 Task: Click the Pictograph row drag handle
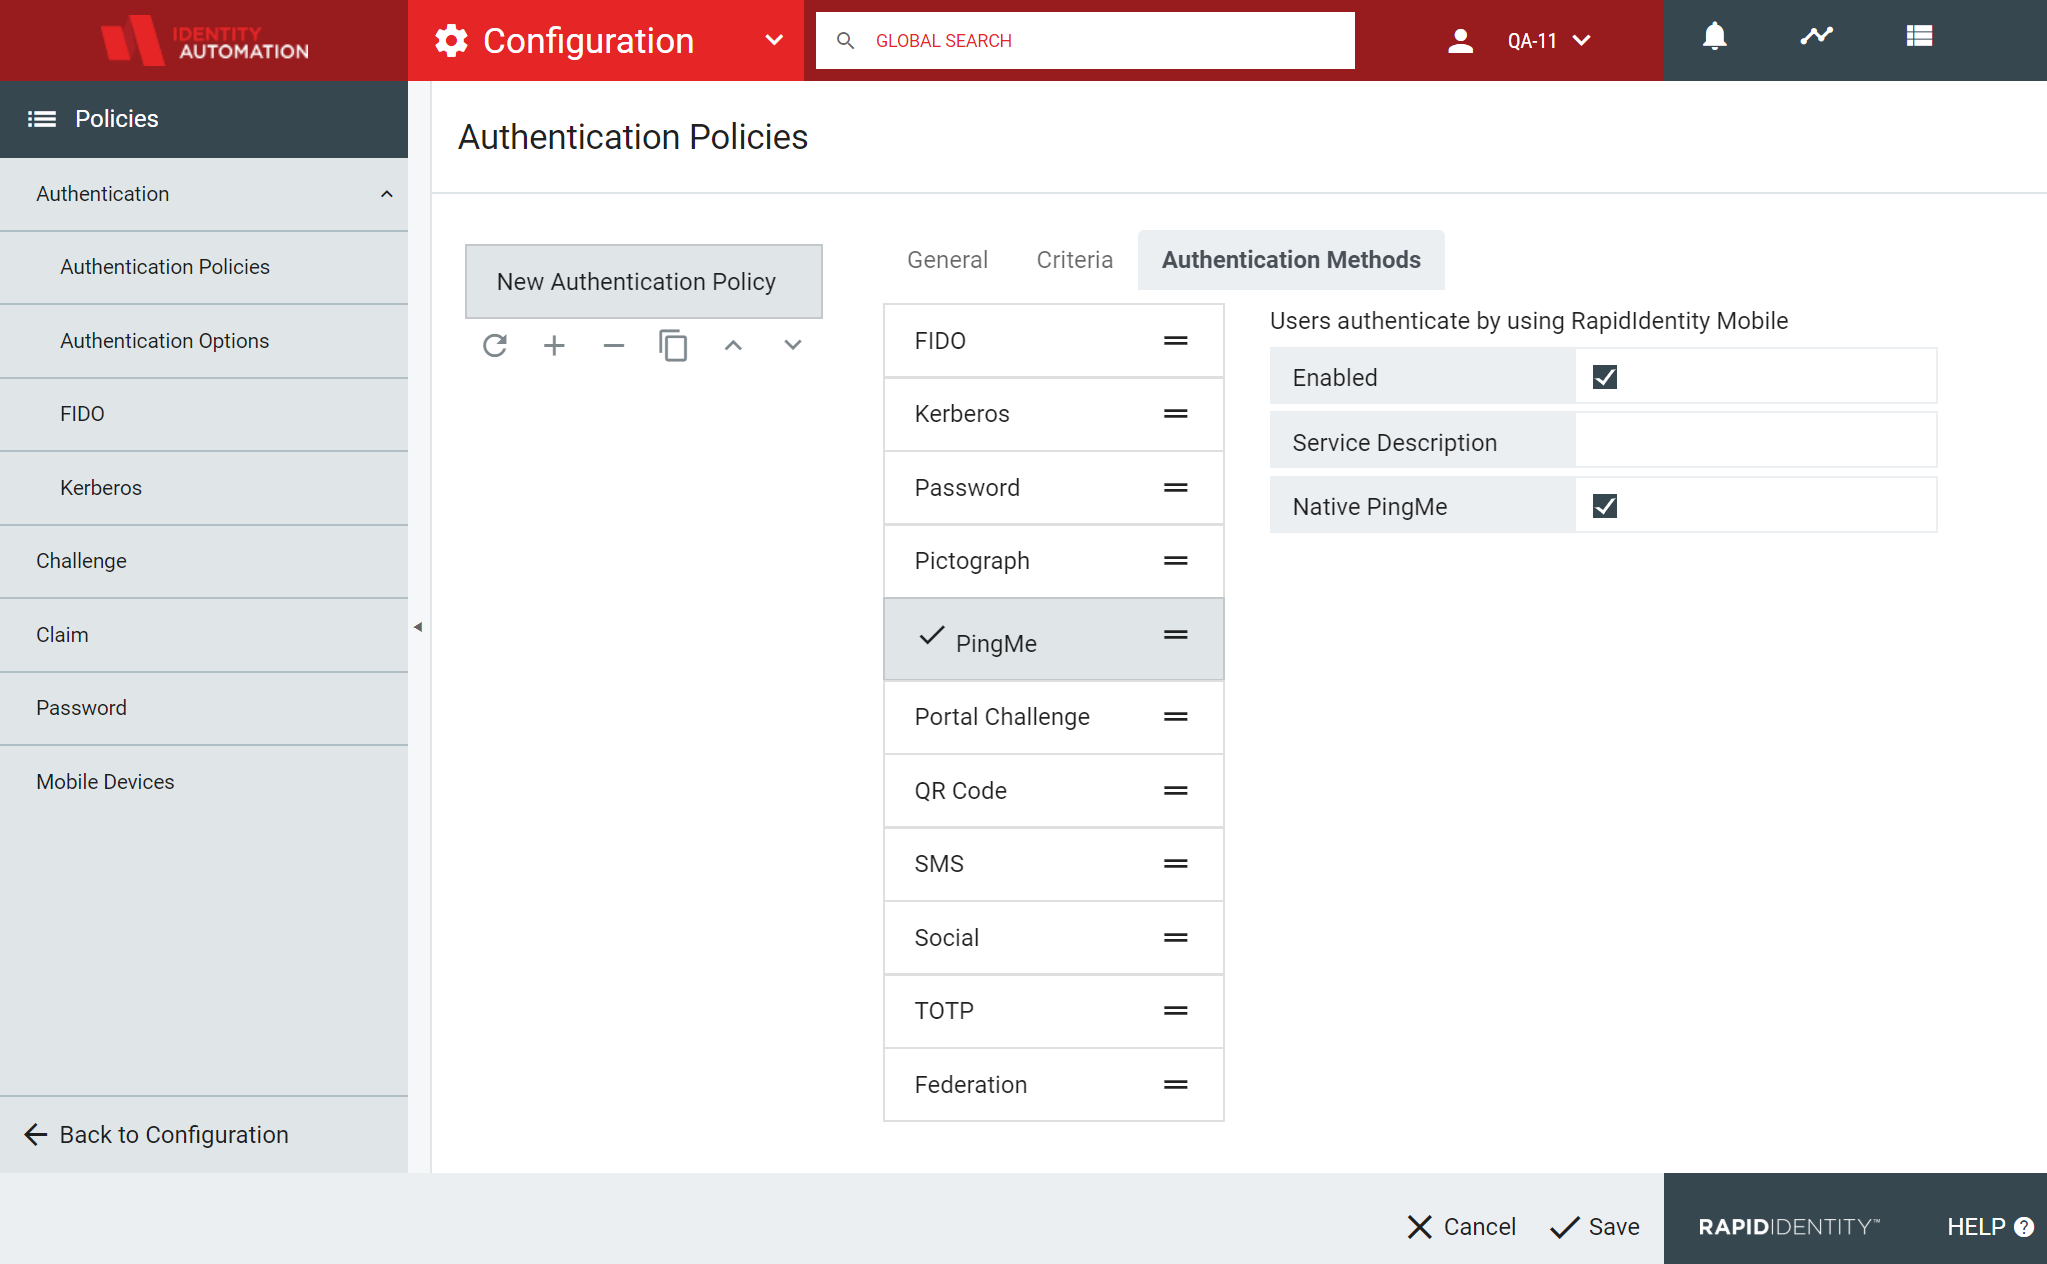tap(1176, 561)
